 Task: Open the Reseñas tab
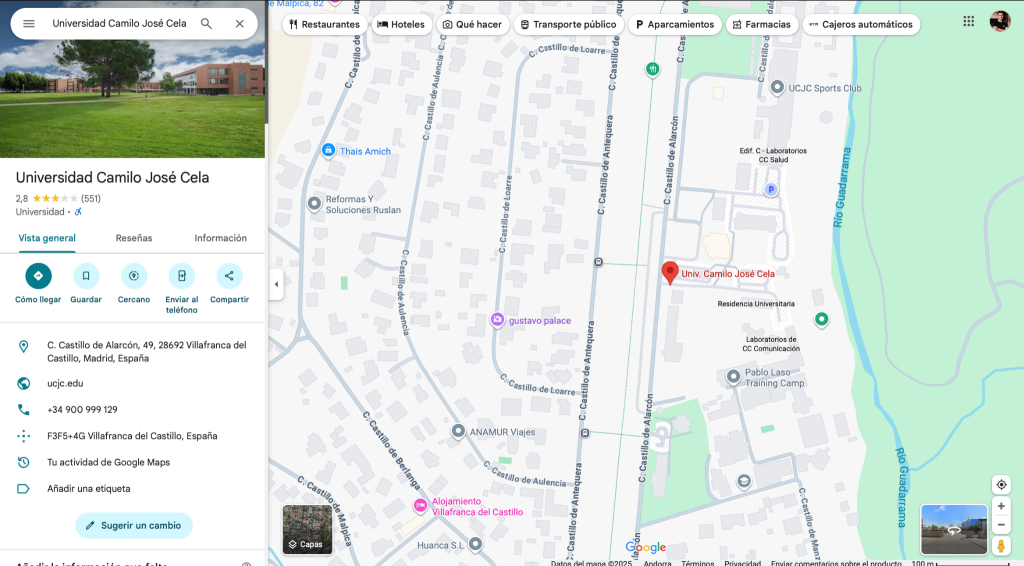[134, 238]
